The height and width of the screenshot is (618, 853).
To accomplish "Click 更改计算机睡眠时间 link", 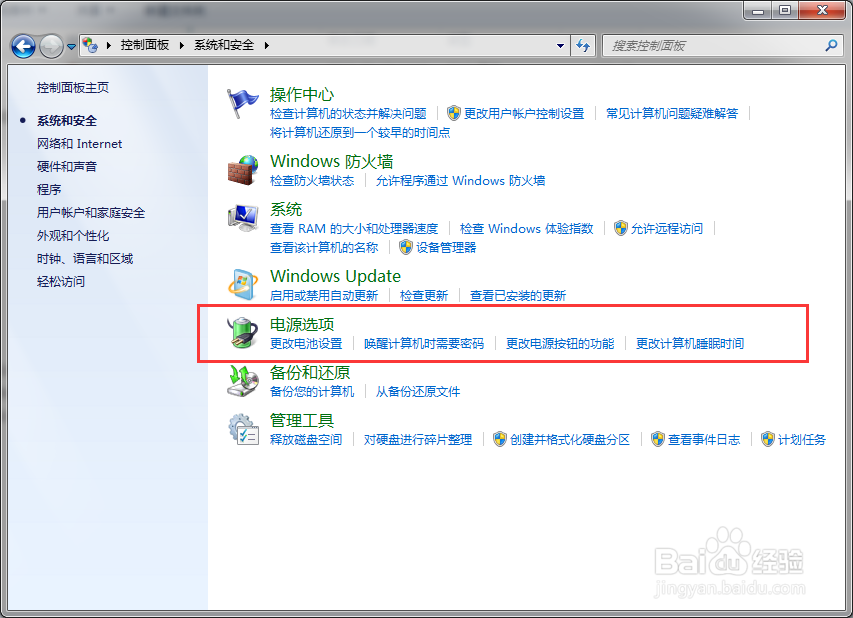I will 690,343.
